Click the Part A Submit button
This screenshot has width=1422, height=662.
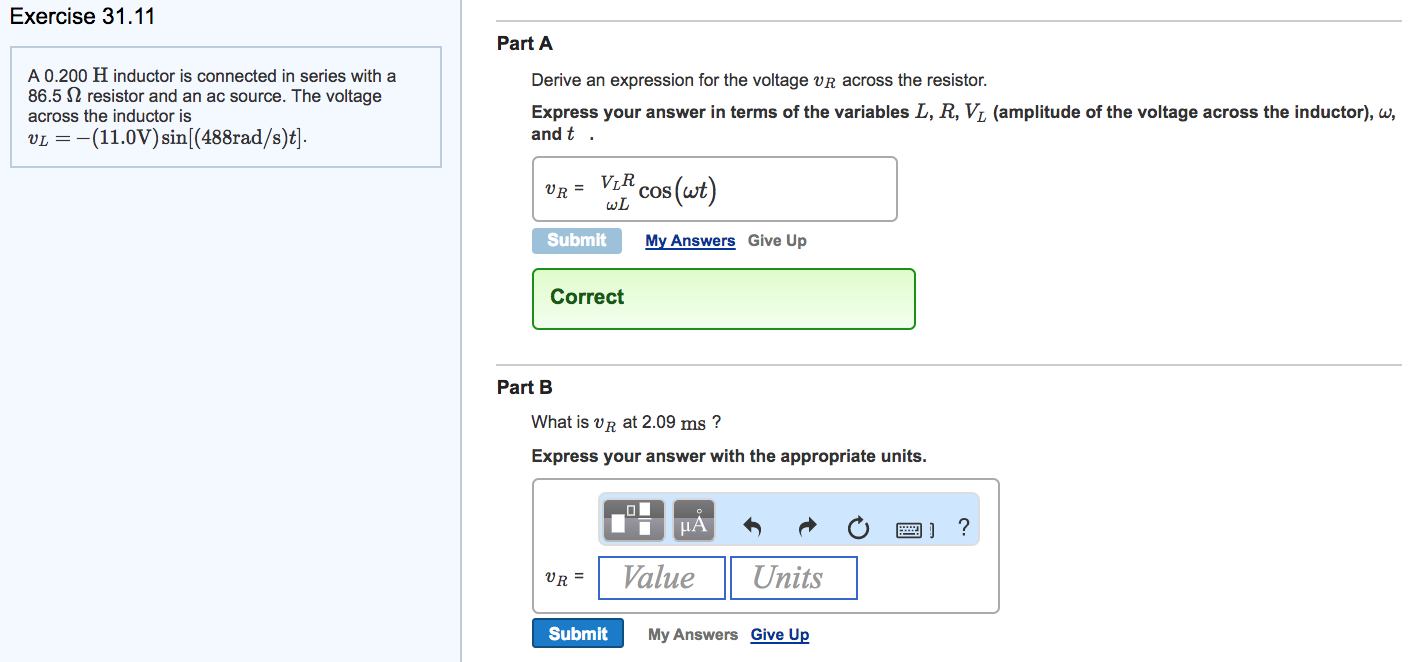(x=576, y=241)
